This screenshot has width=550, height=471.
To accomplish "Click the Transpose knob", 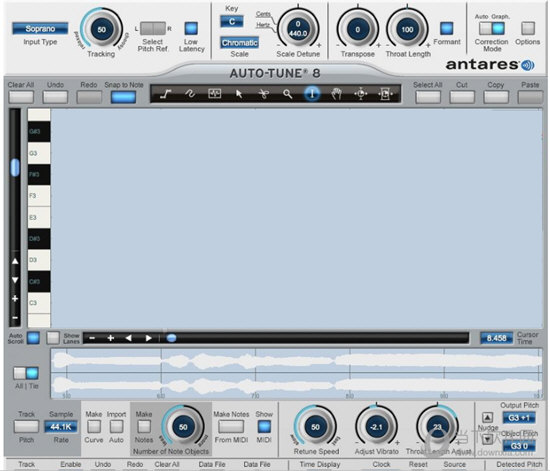I will [x=357, y=29].
